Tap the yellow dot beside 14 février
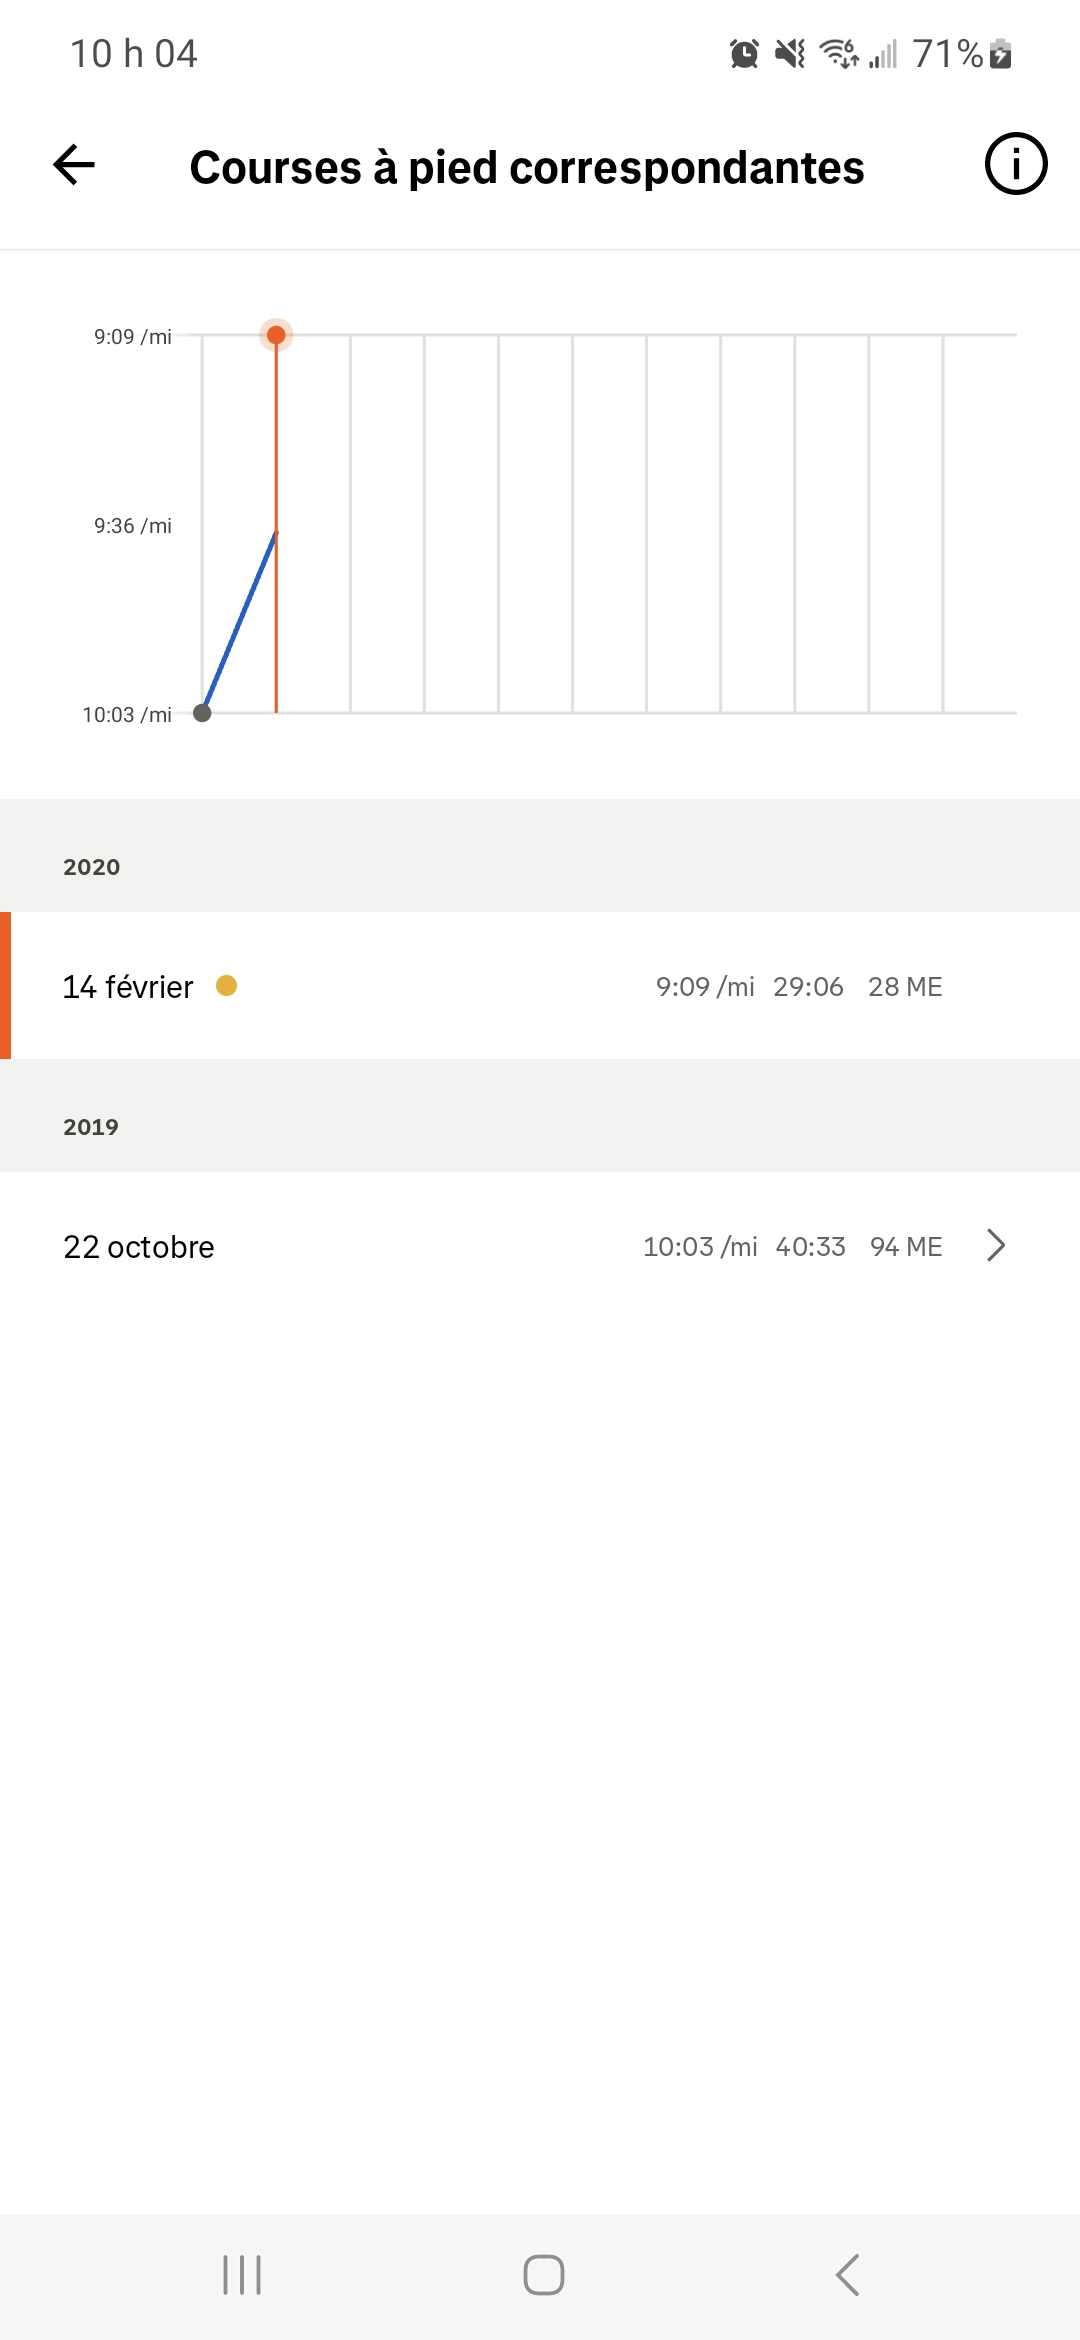 coord(227,986)
